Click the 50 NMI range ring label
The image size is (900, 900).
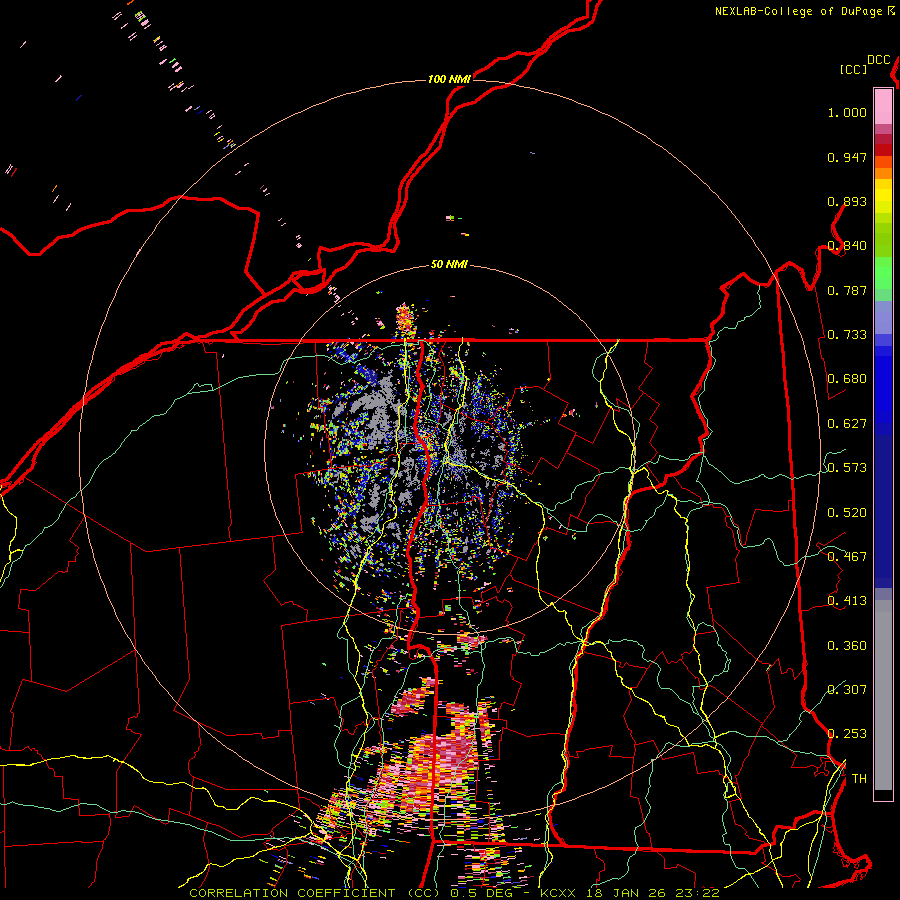tap(449, 264)
